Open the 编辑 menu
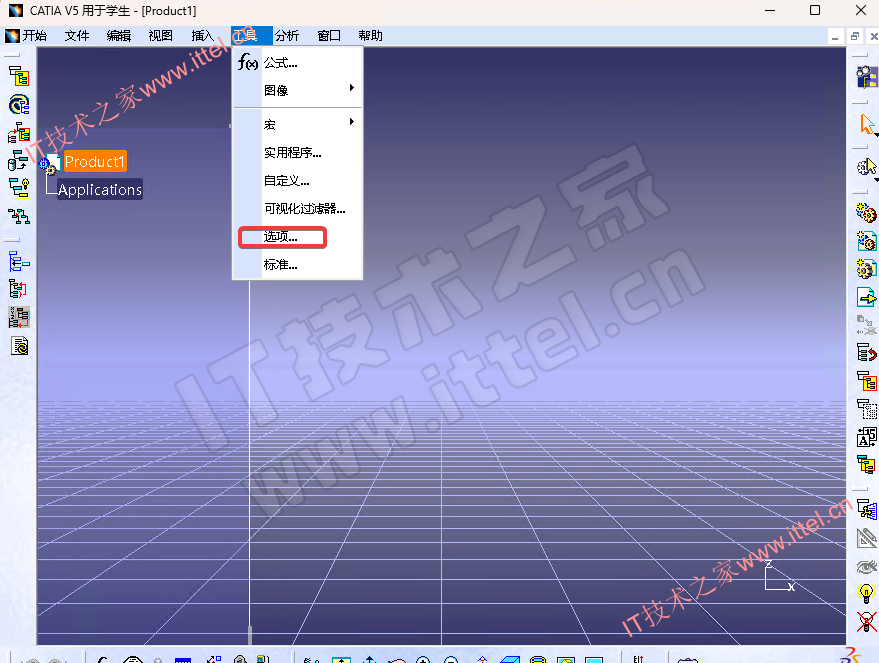This screenshot has width=879, height=663. pos(119,36)
